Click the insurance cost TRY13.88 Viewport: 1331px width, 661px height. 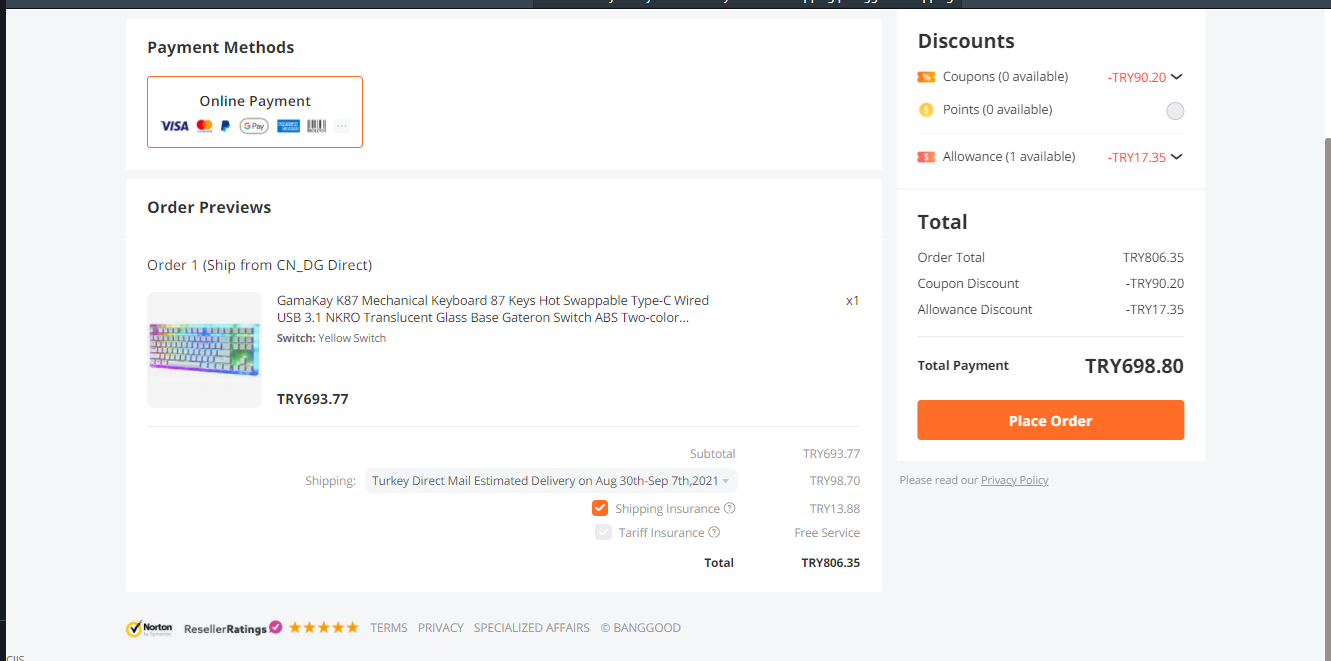(835, 509)
